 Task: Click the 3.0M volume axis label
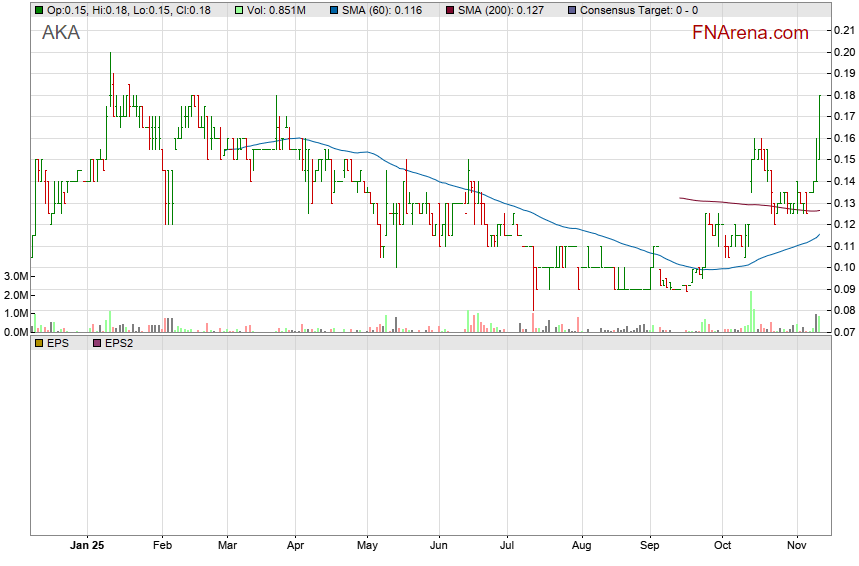point(17,276)
